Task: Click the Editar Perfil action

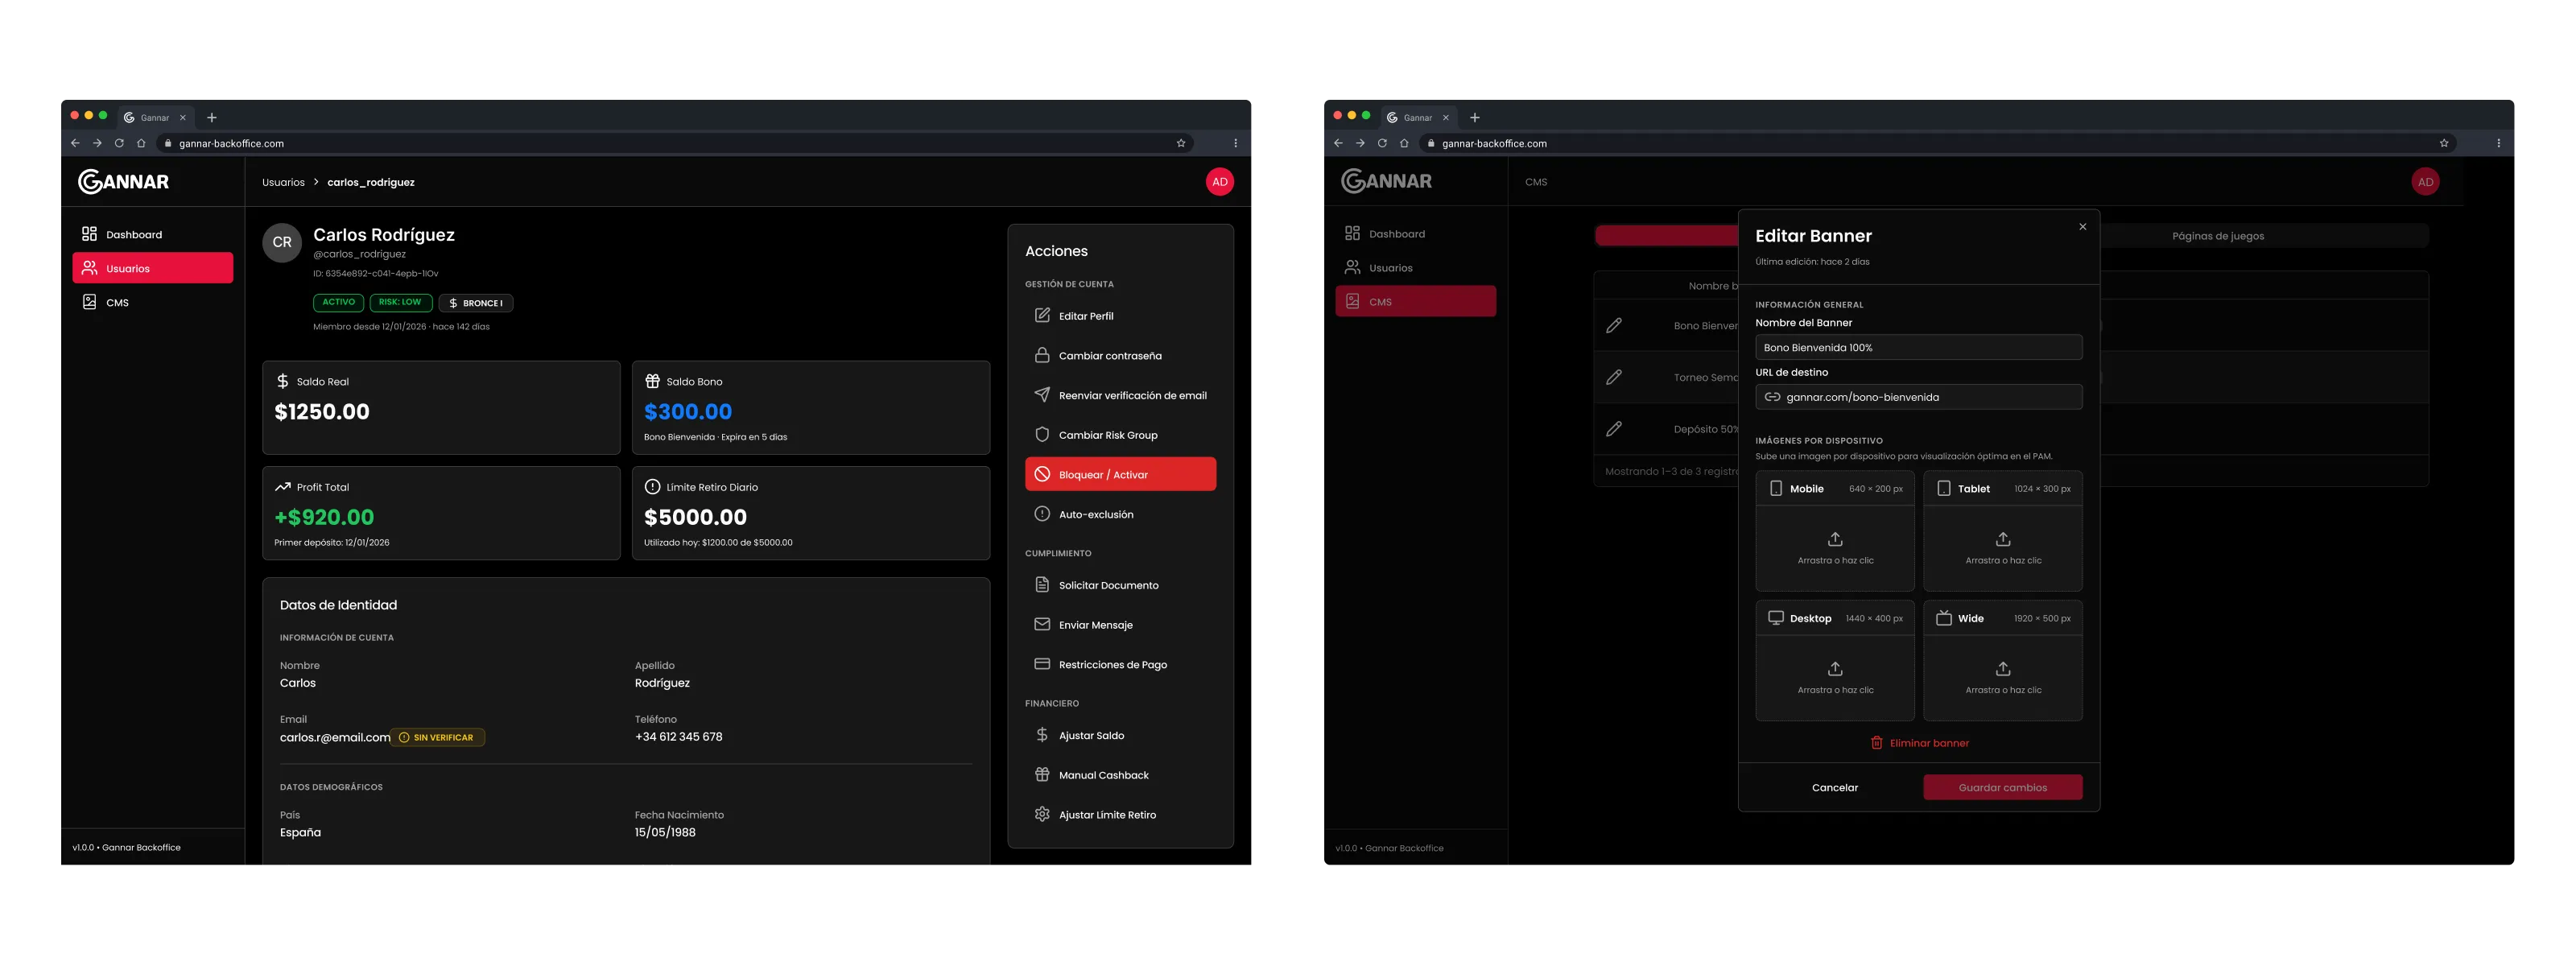Action: click(x=1120, y=316)
